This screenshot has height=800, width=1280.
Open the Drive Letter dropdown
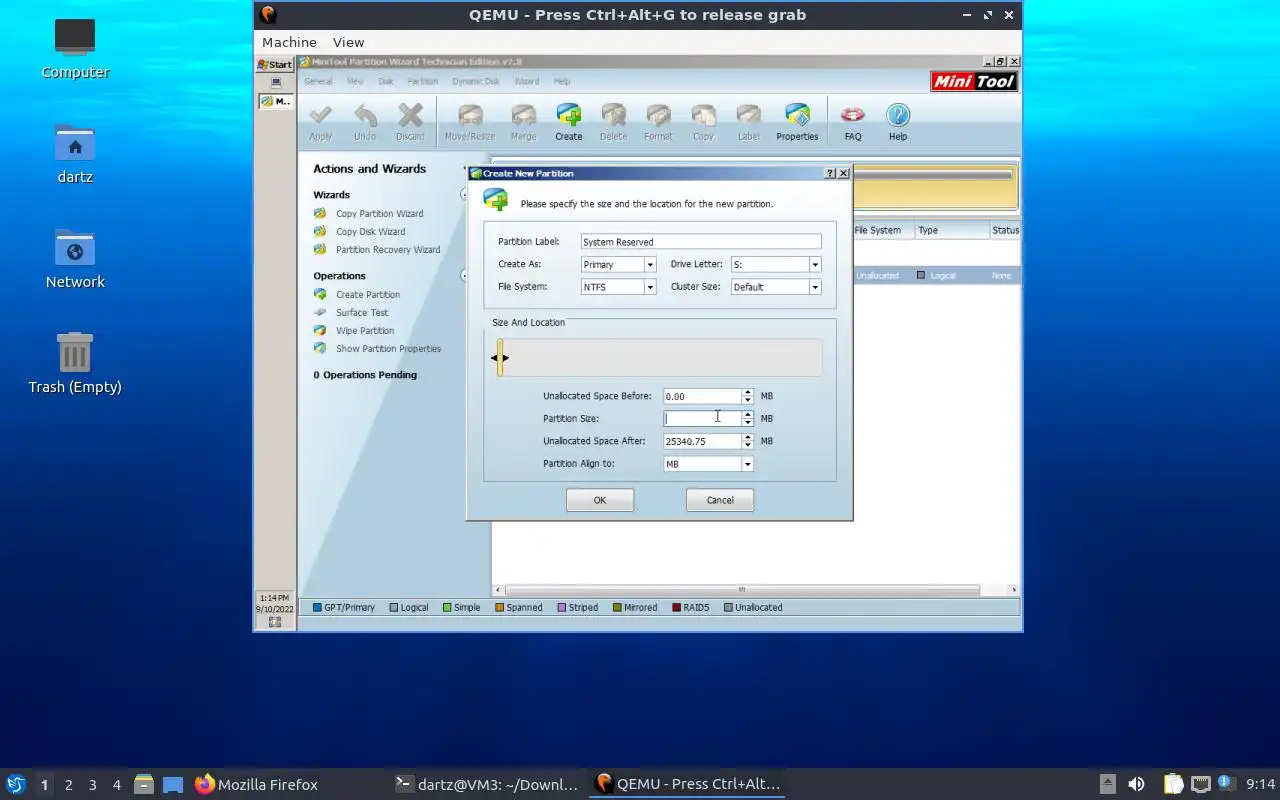coord(815,265)
